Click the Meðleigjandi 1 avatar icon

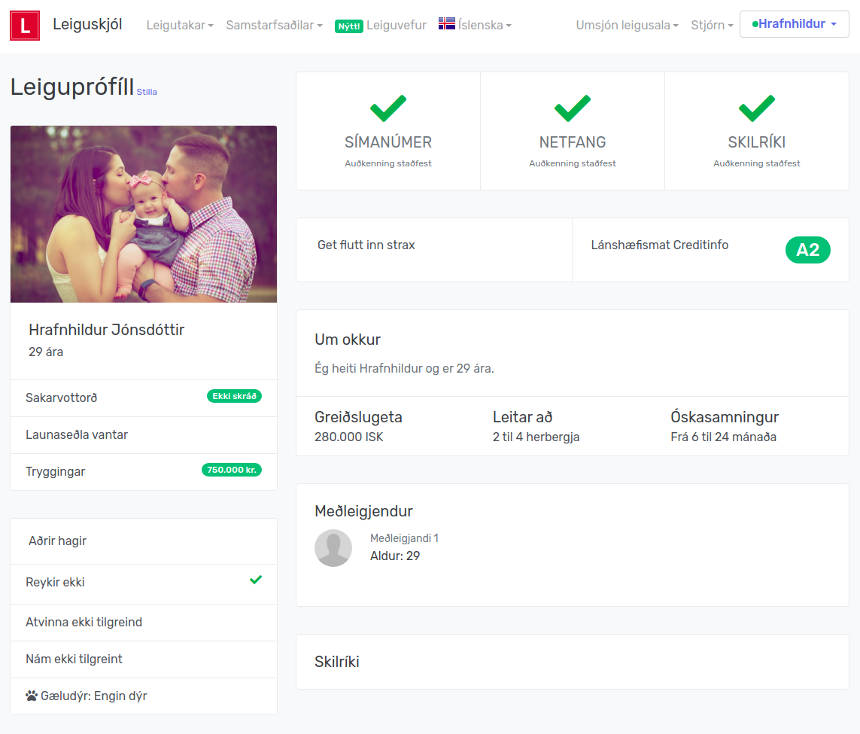point(333,547)
